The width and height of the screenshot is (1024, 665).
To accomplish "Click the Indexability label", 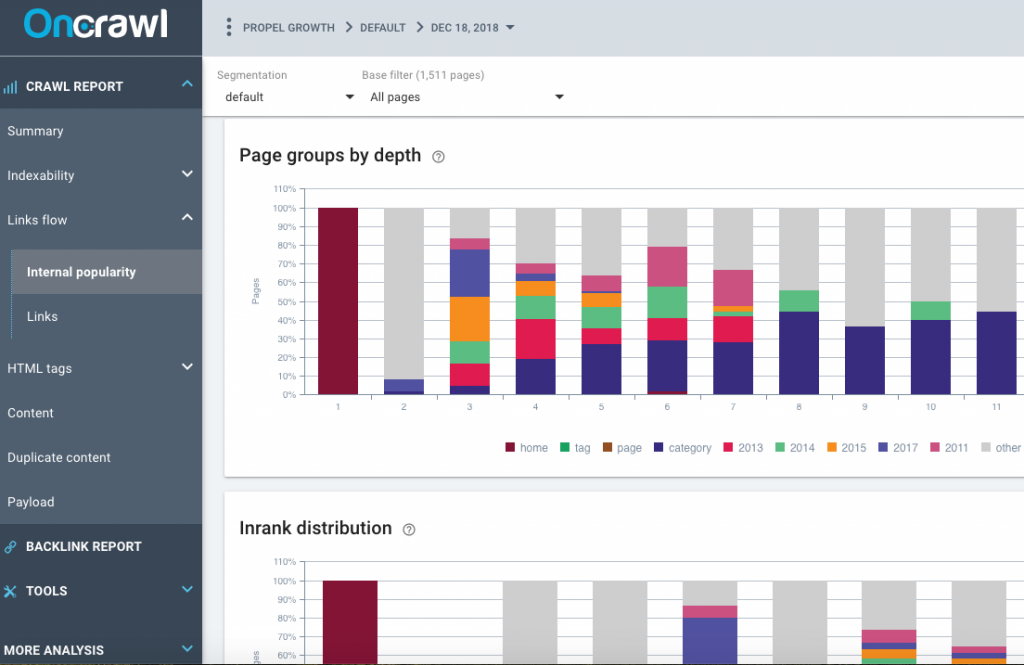I will pyautogui.click(x=40, y=175).
